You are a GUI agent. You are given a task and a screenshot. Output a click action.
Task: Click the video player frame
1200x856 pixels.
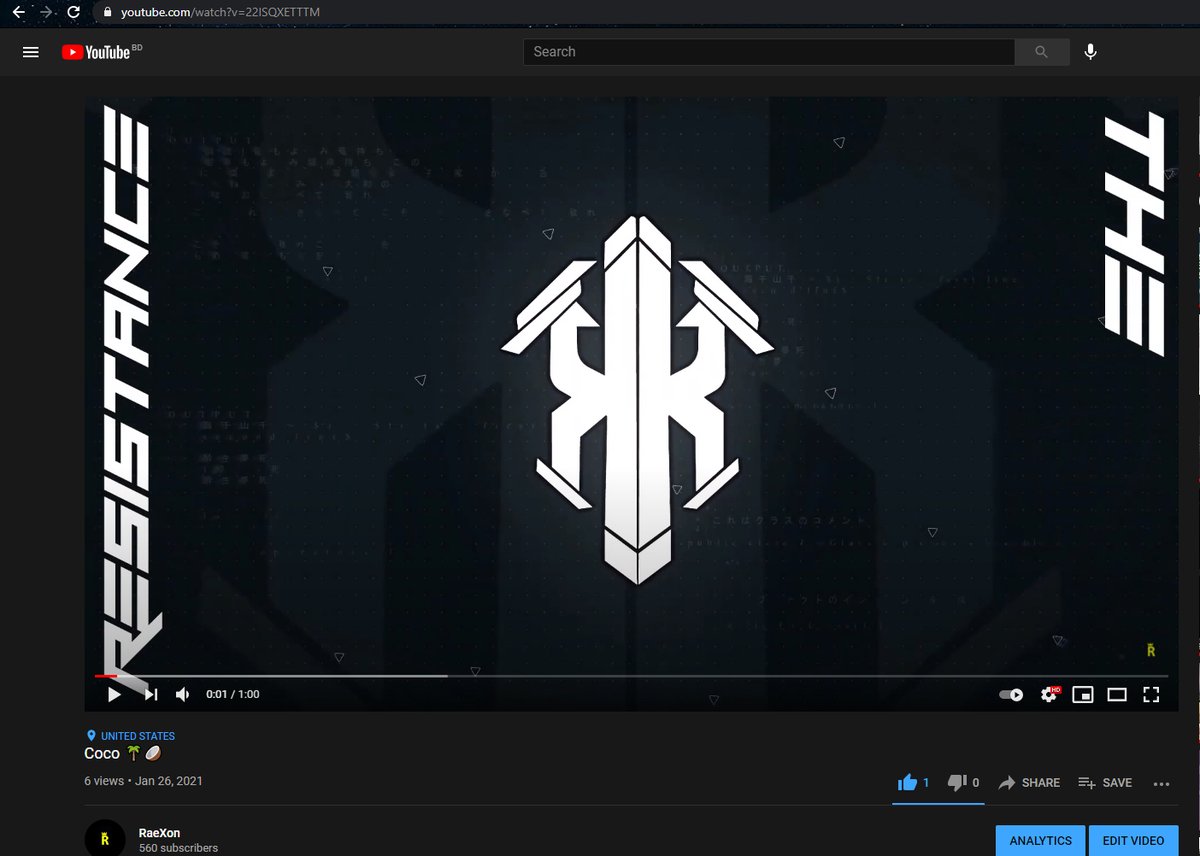point(631,403)
